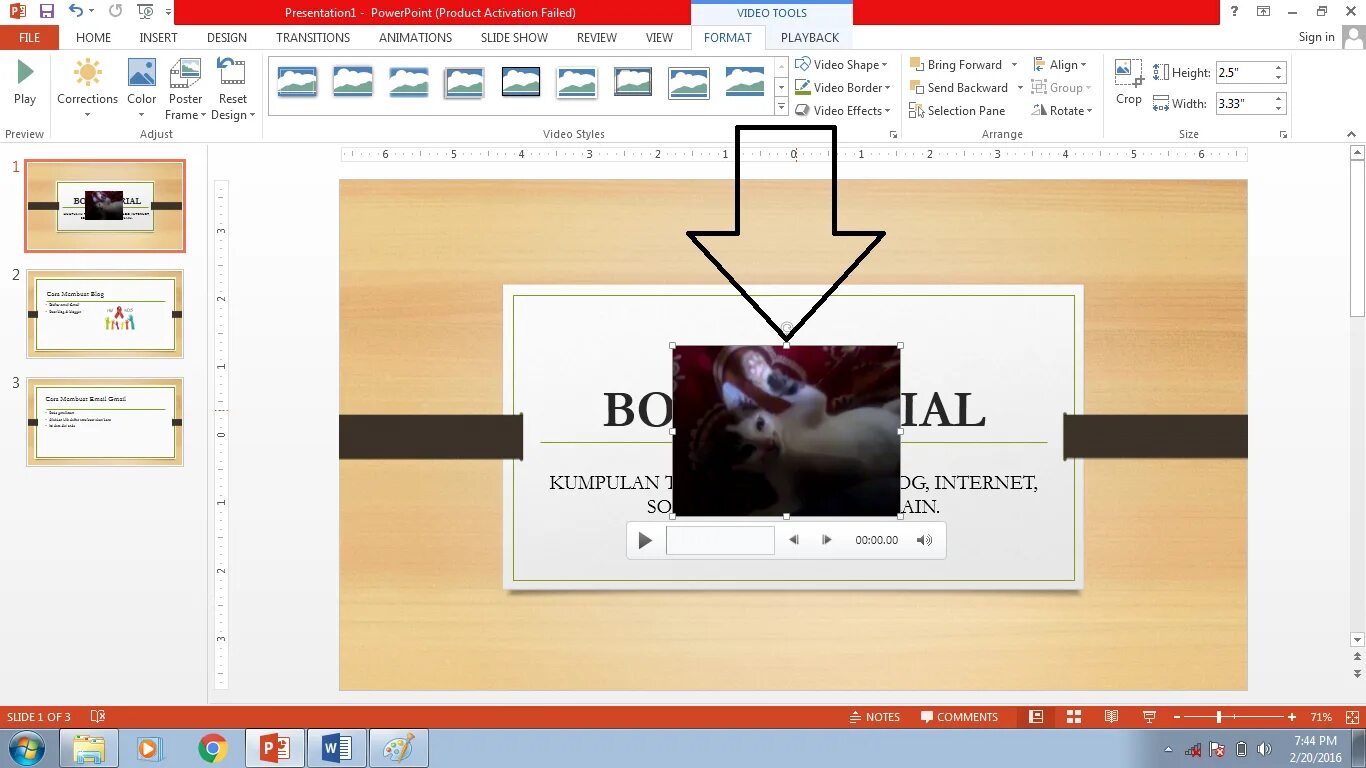Switch to the ANIMATIONS tab

415,37
